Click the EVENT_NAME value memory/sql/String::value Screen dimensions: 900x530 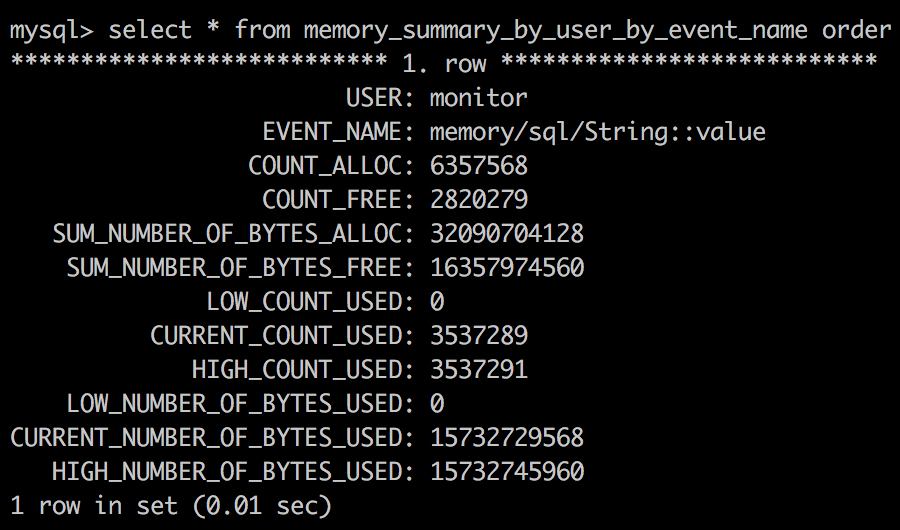[597, 132]
